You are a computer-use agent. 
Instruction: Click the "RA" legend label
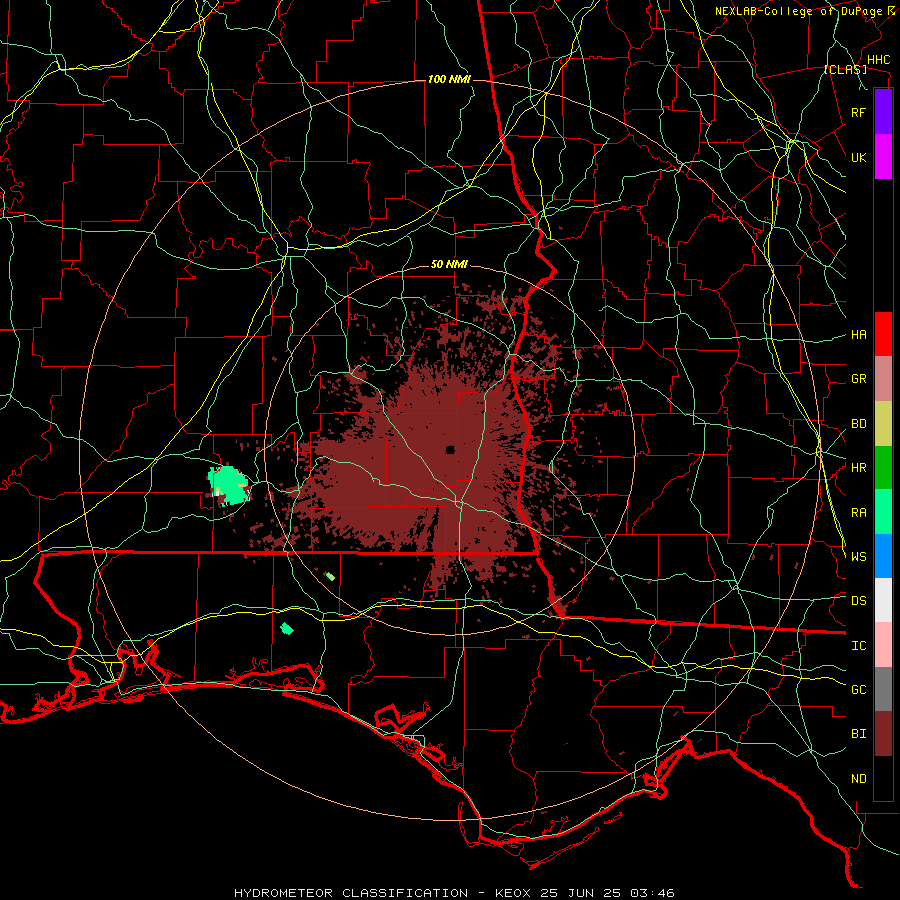click(x=858, y=513)
